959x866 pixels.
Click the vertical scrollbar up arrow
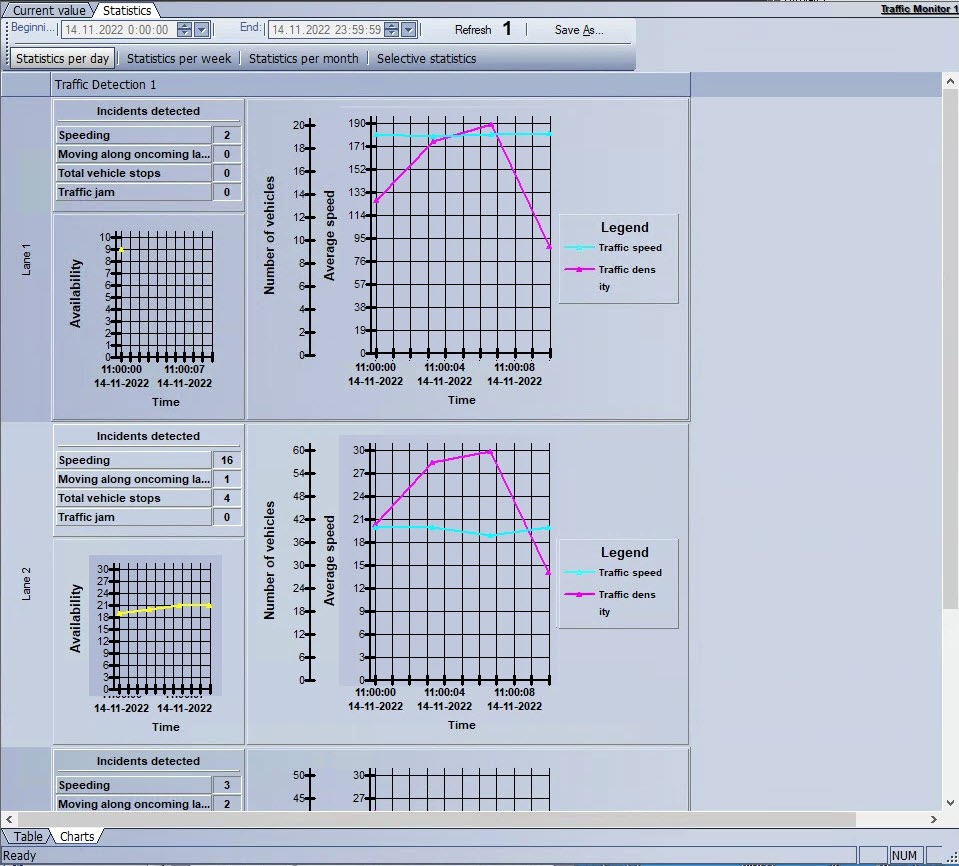point(950,82)
